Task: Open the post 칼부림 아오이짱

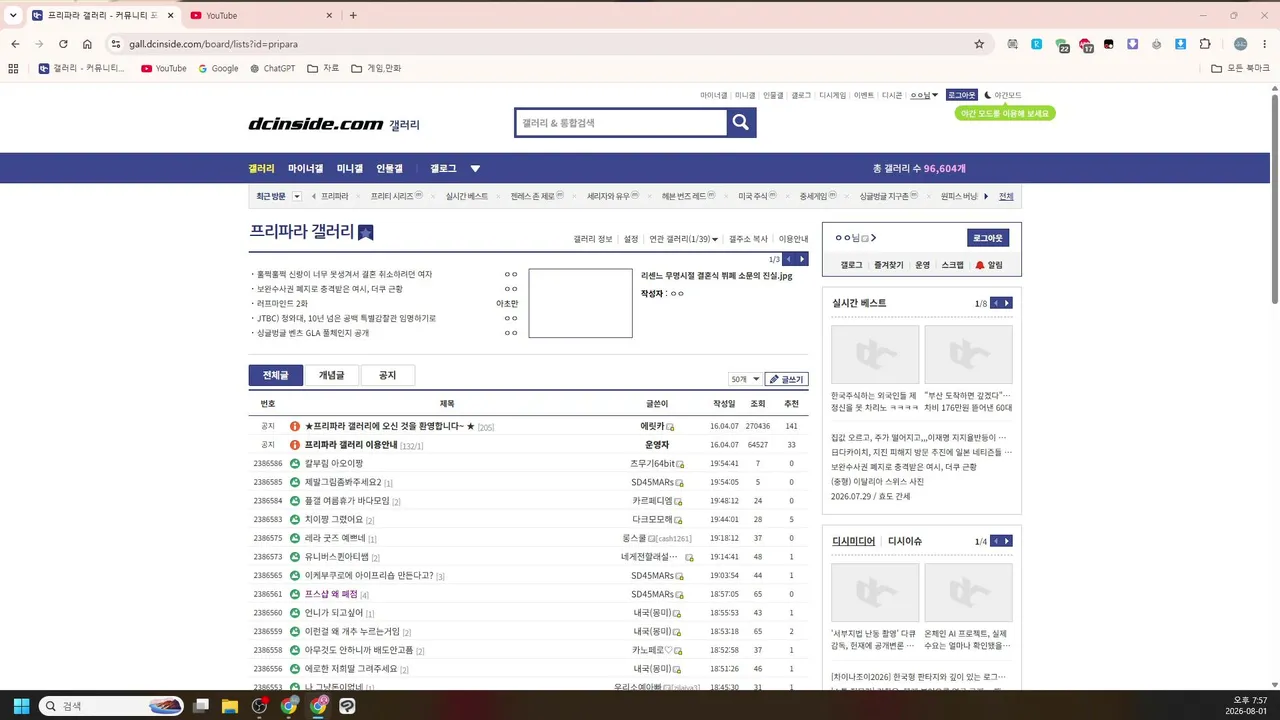Action: pyautogui.click(x=334, y=464)
